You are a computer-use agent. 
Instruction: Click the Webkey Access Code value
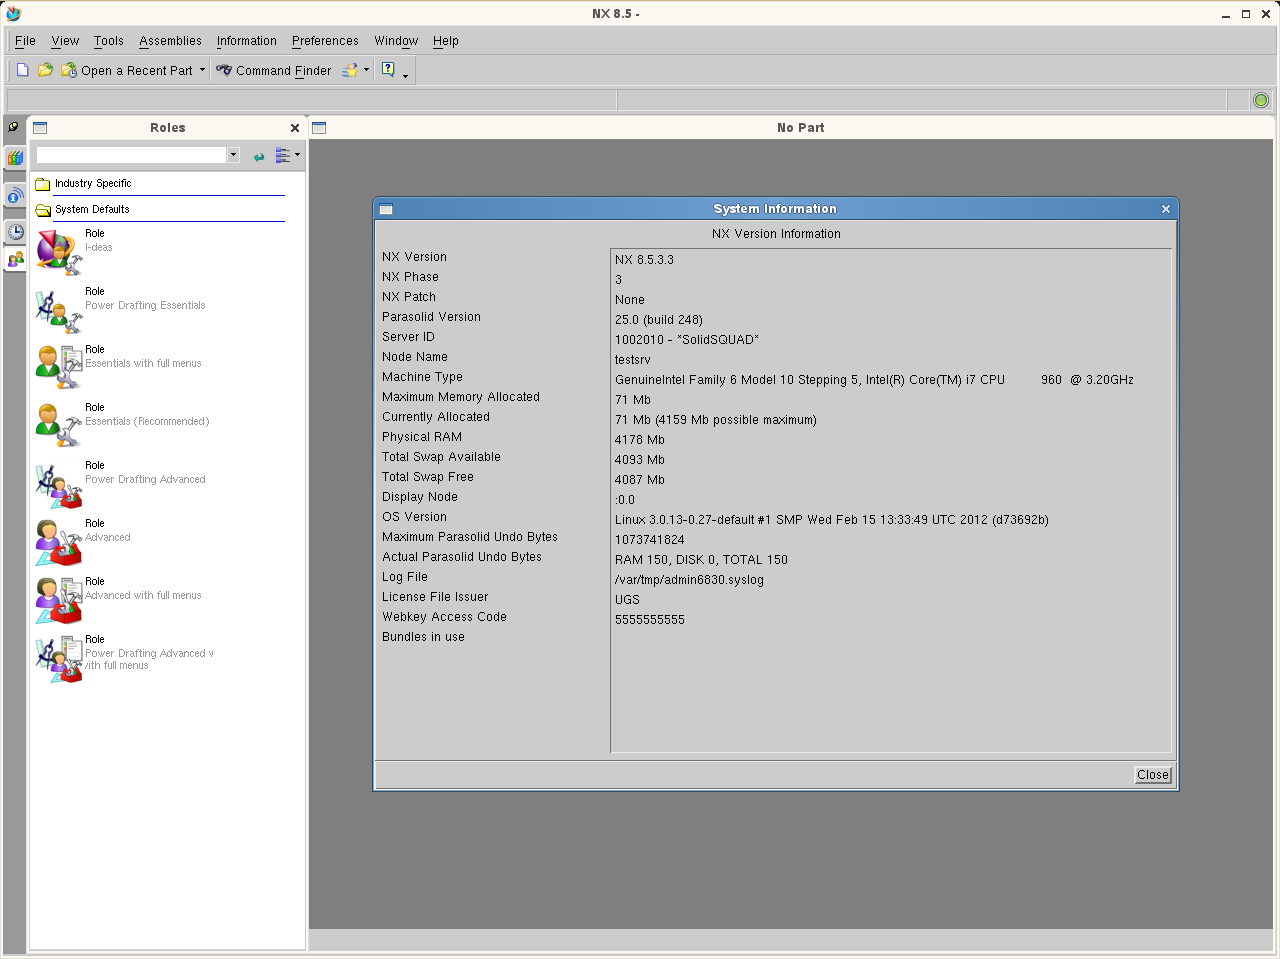[650, 620]
